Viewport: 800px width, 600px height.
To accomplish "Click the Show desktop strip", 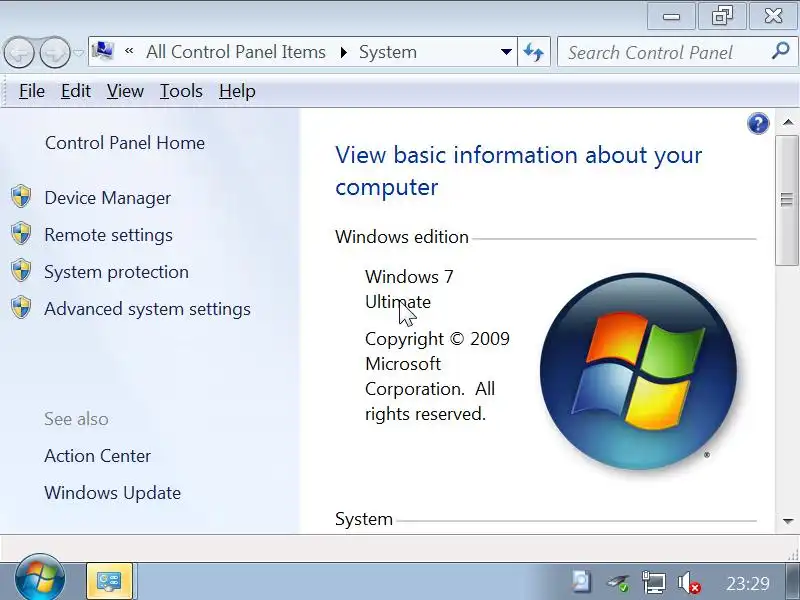I will (792, 582).
